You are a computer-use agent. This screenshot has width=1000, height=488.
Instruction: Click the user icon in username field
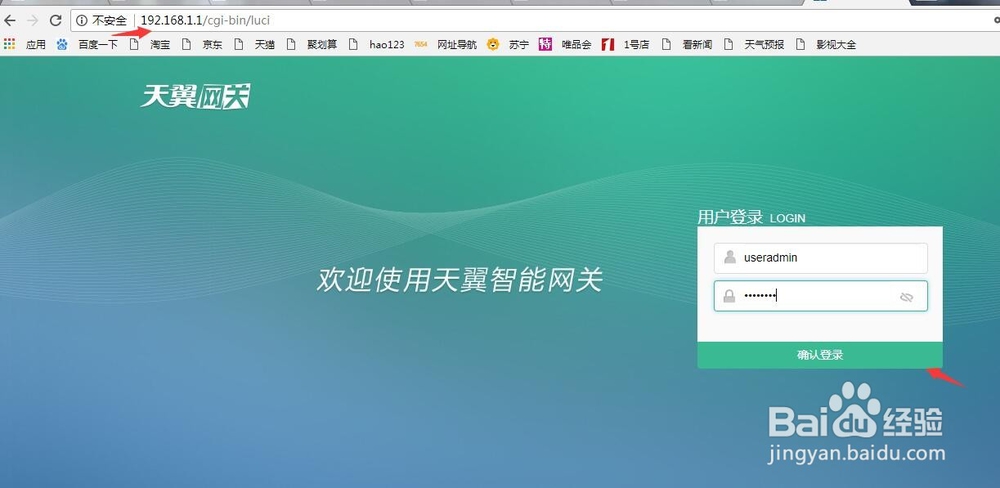click(730, 258)
